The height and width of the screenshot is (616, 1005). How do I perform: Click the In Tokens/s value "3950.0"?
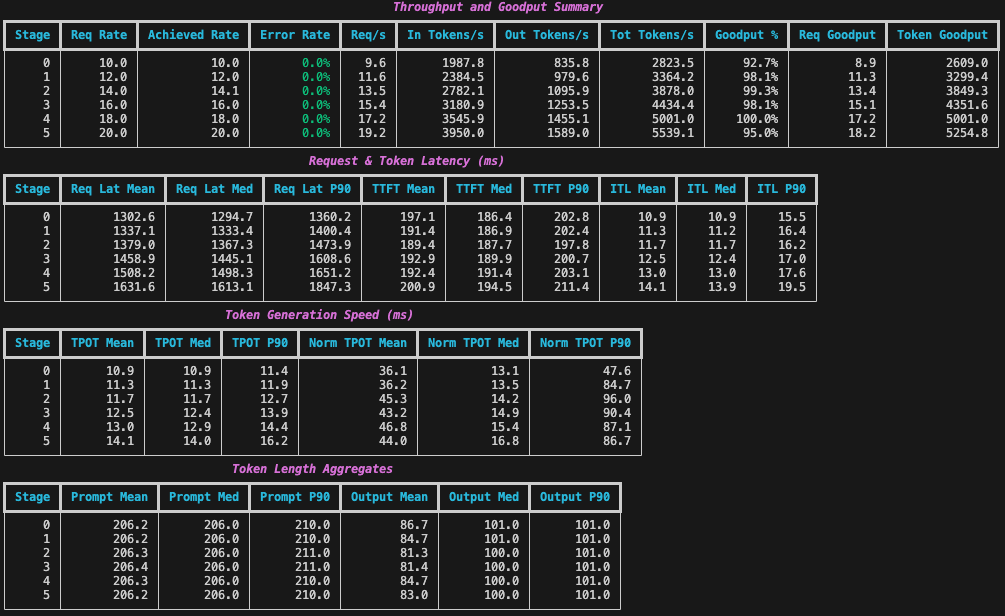463,133
